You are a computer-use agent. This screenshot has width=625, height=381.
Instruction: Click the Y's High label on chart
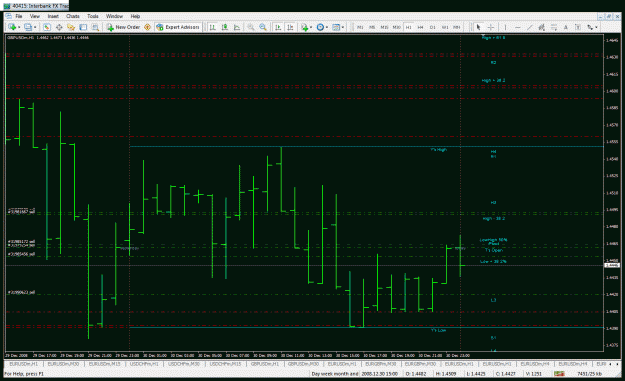(439, 150)
